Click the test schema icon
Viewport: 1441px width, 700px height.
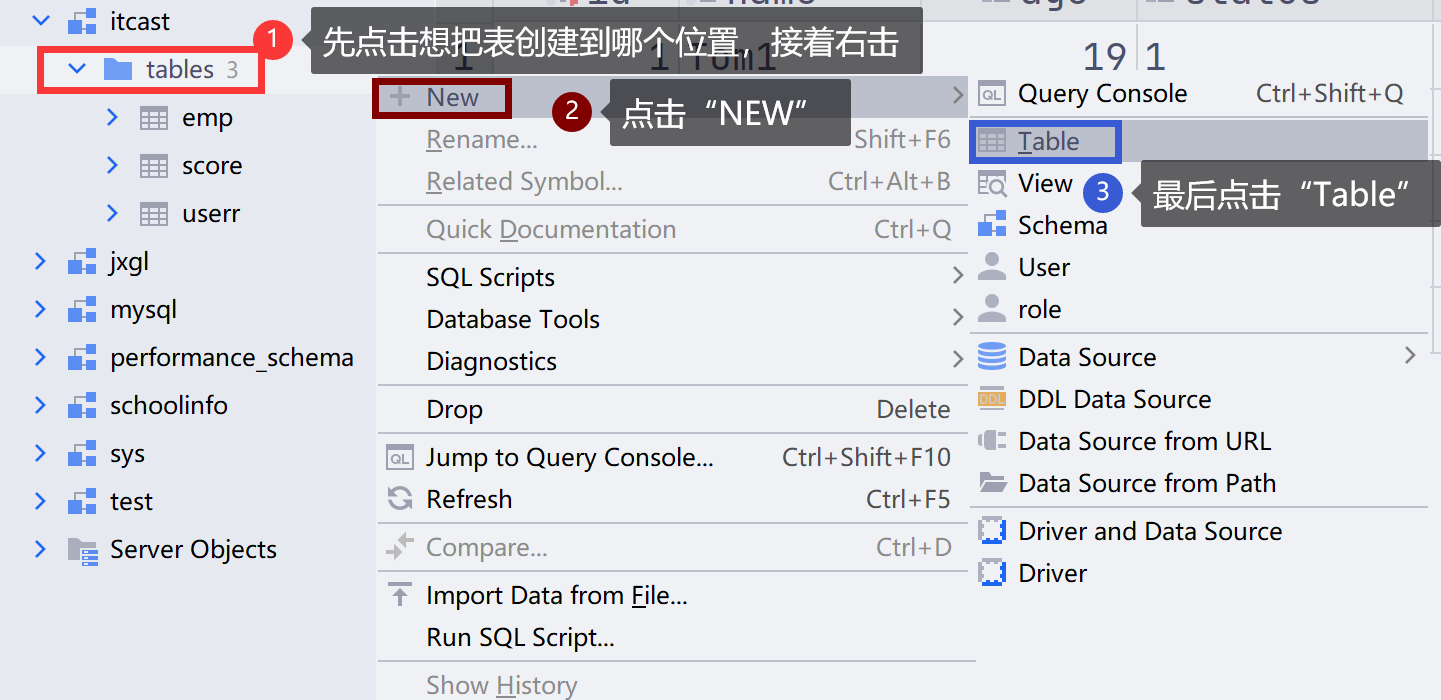pos(82,502)
